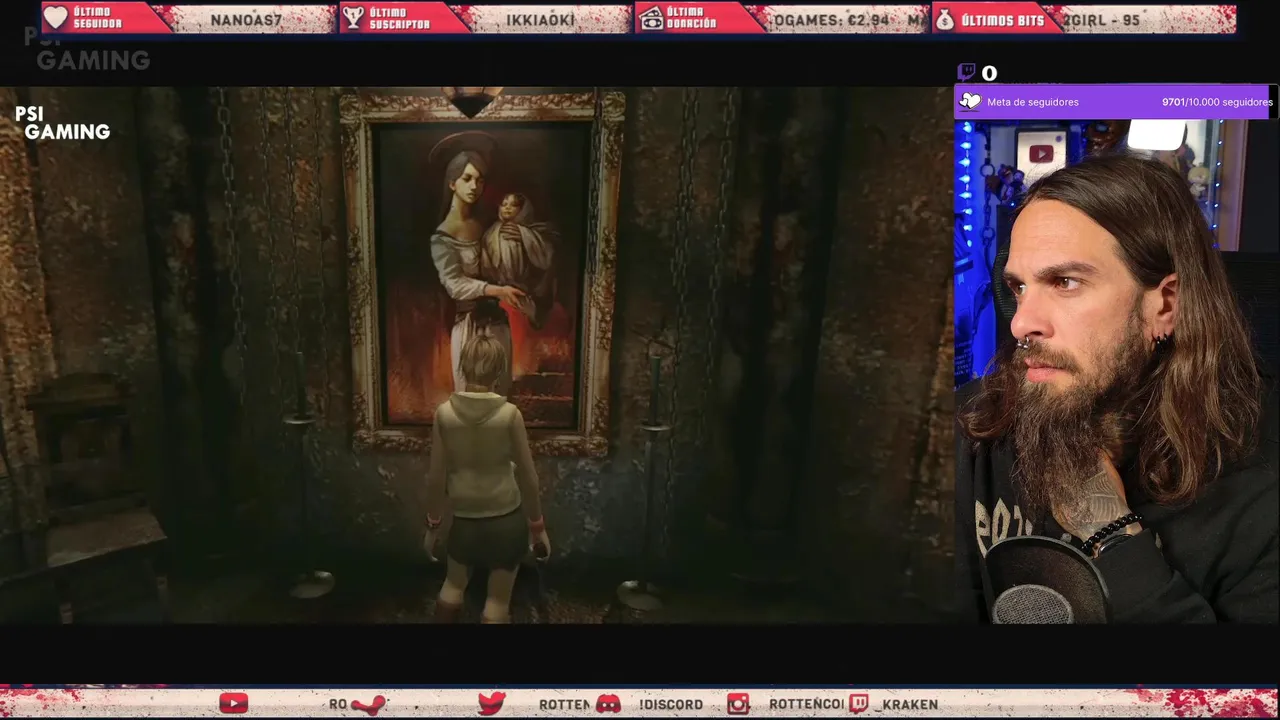Click the Últimos Bits label
Screen dimensions: 1280x720
[x=1002, y=19]
